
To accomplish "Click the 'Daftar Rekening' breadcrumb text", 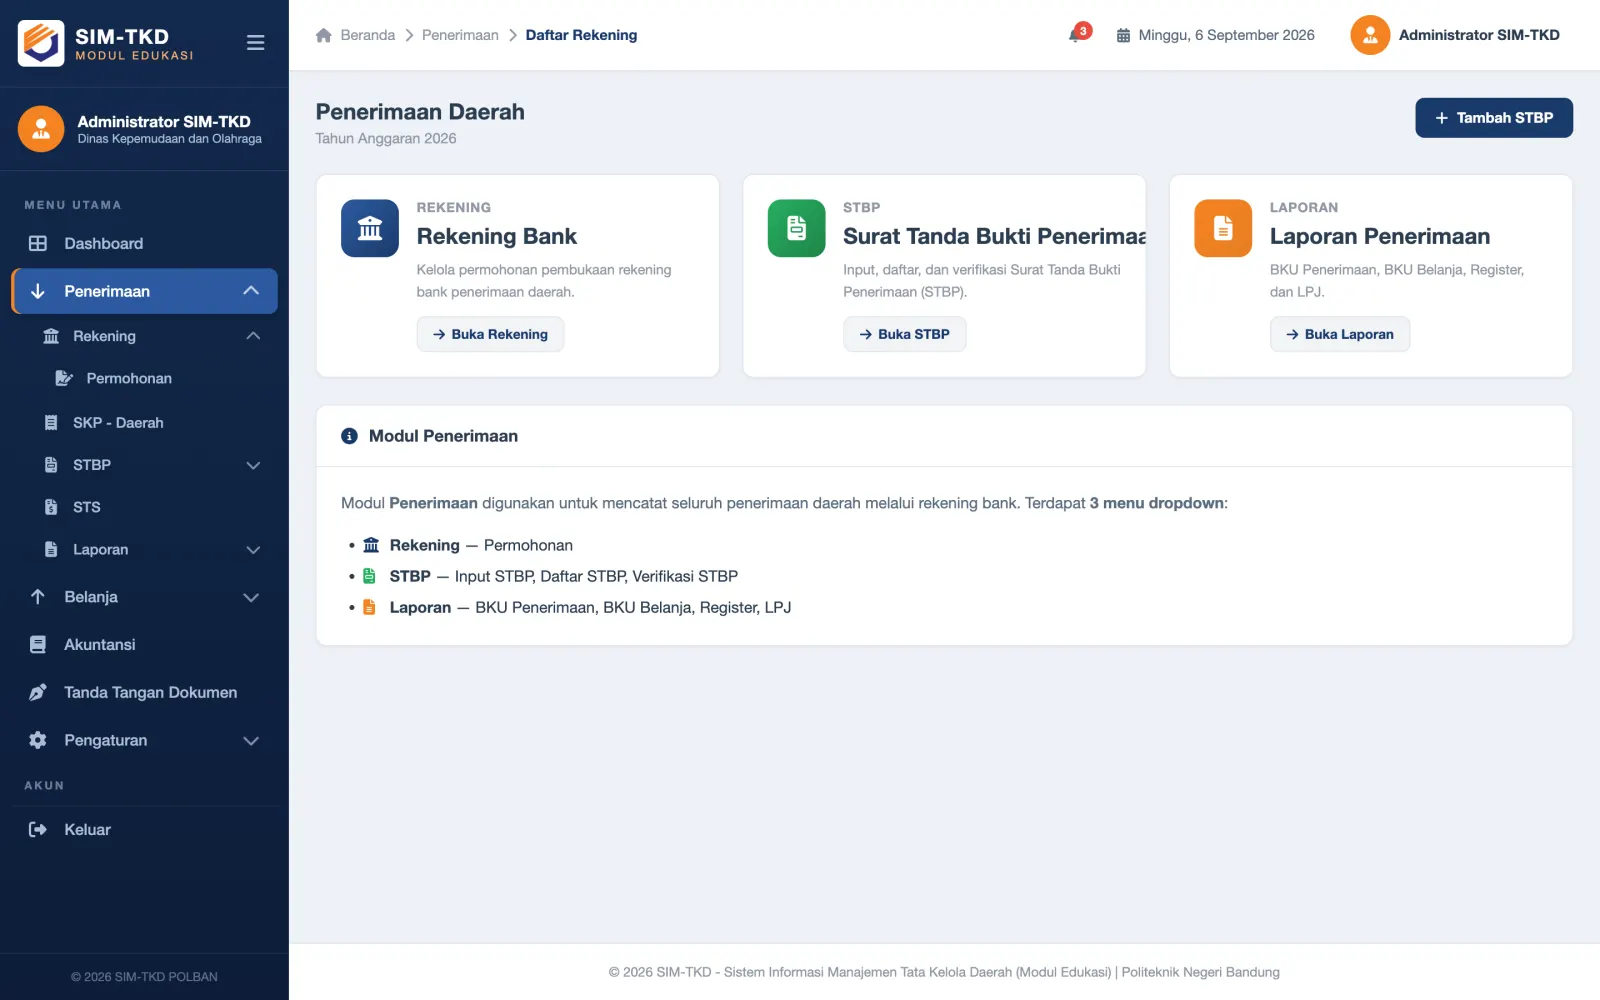I will click(x=581, y=35).
